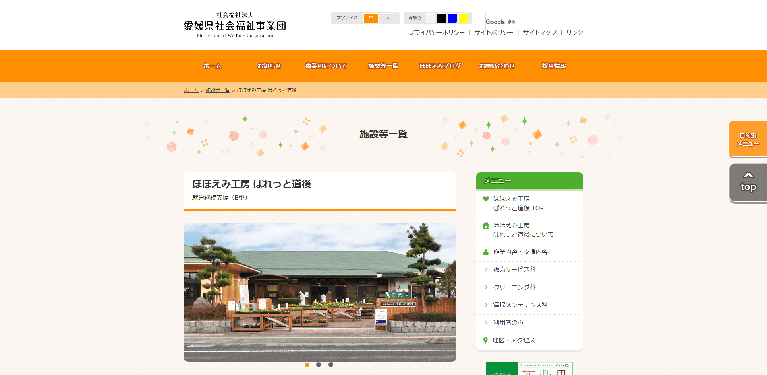Open the プライバシーポリシー link
The height and width of the screenshot is (375, 767).
[x=437, y=32]
